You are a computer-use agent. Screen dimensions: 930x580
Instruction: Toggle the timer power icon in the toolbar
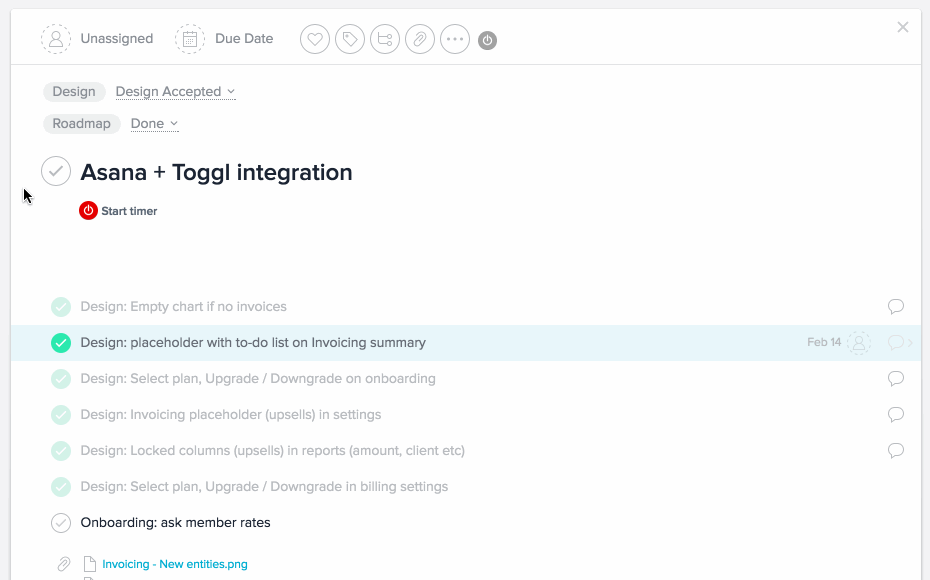click(487, 39)
